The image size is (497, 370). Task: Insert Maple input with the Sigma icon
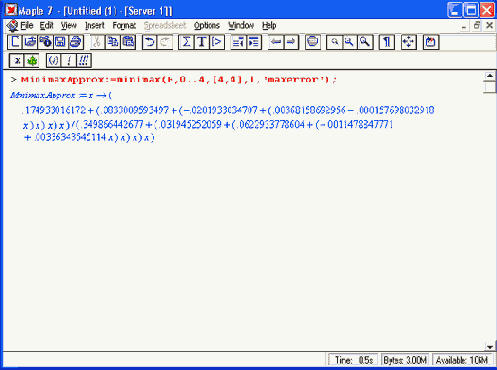(186, 42)
